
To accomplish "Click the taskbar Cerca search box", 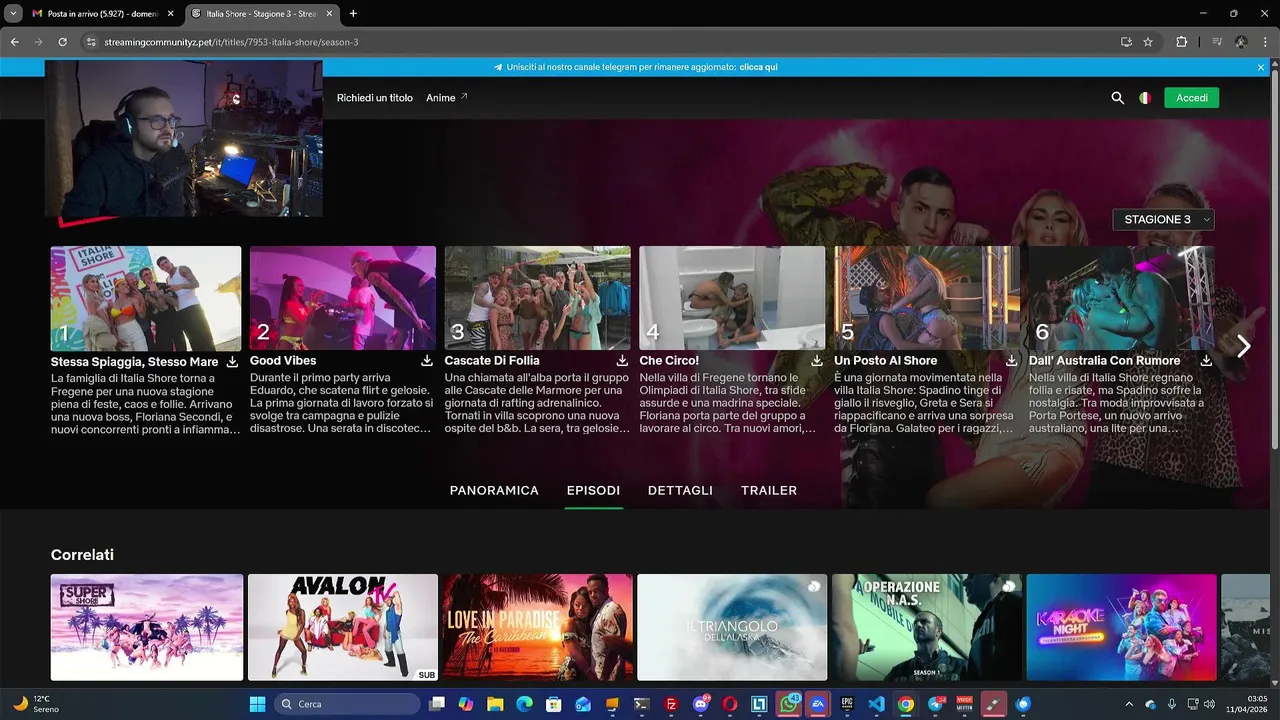I will click(346, 704).
